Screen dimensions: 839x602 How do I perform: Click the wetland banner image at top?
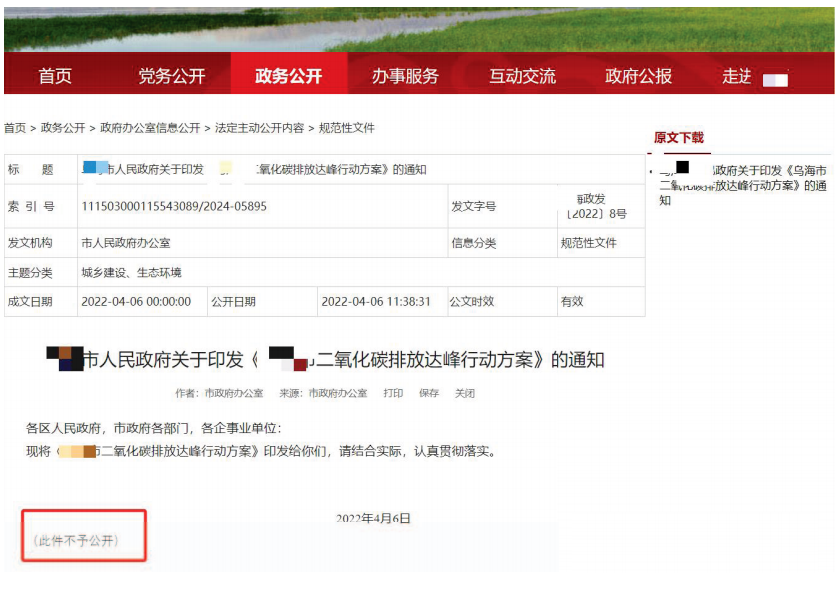coord(419,26)
